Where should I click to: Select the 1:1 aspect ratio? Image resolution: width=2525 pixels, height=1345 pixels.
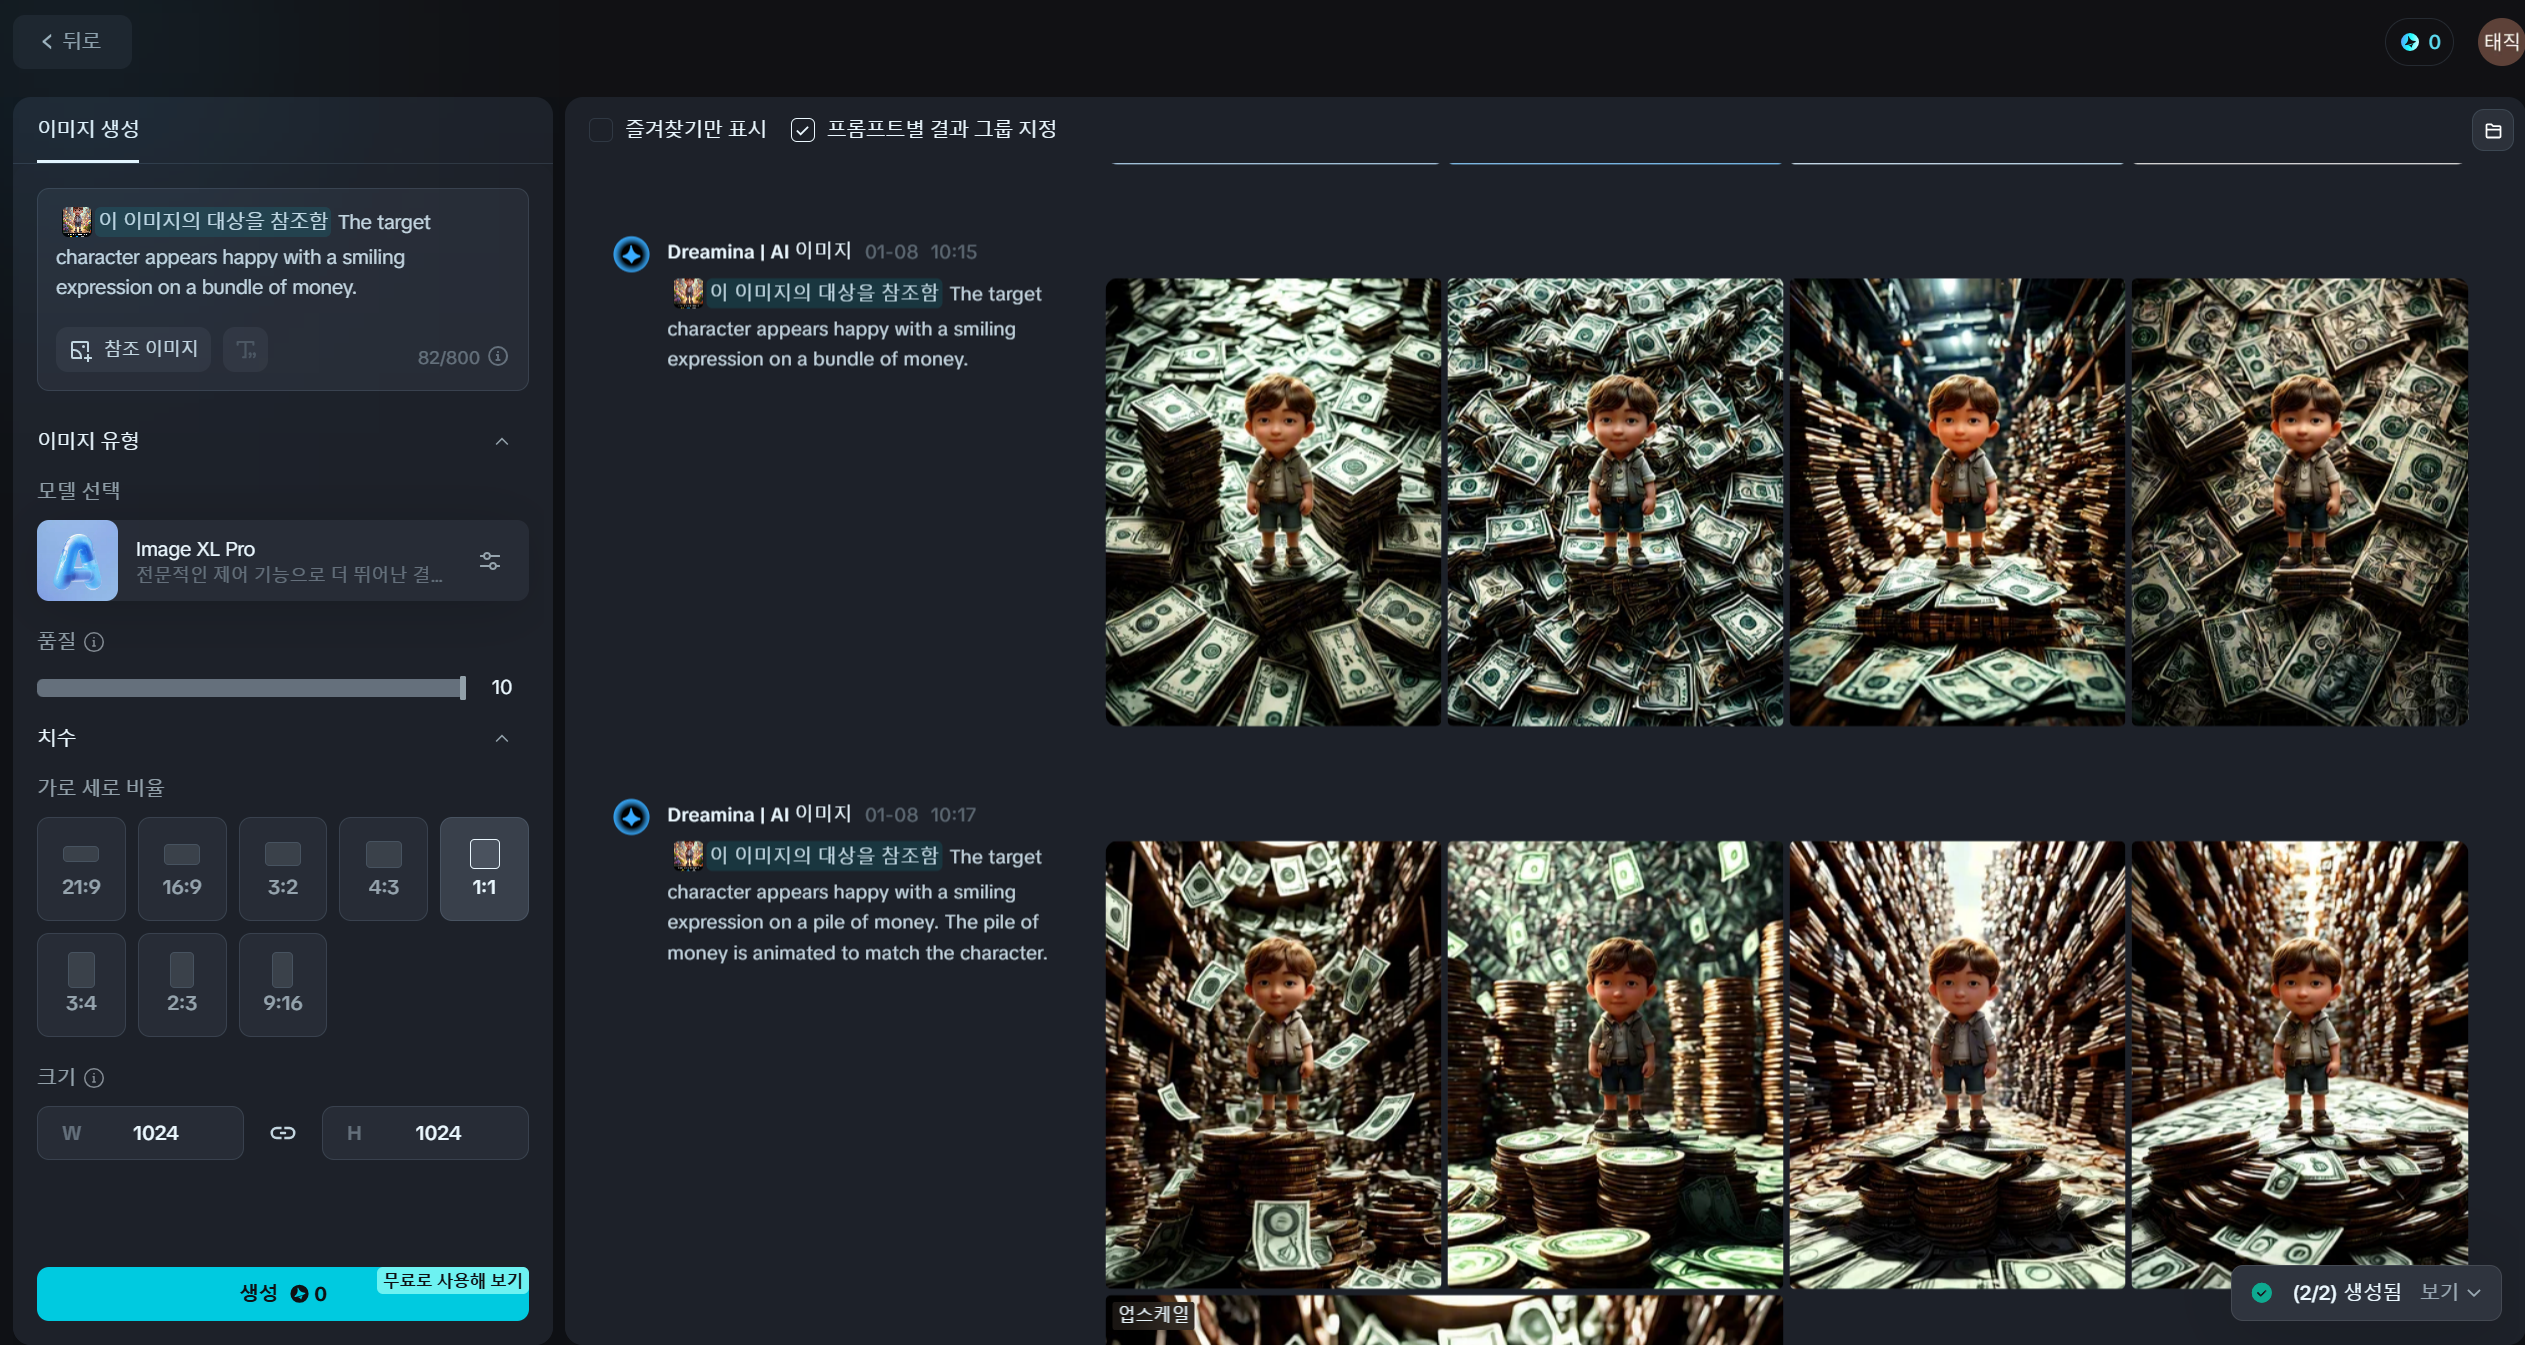tap(485, 869)
